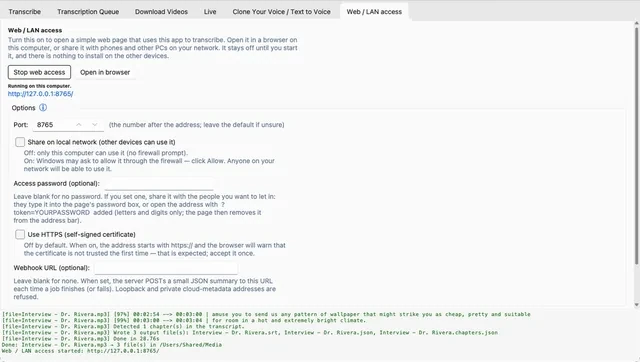Select the Live tab
The height and width of the screenshot is (362, 640).
210,11
